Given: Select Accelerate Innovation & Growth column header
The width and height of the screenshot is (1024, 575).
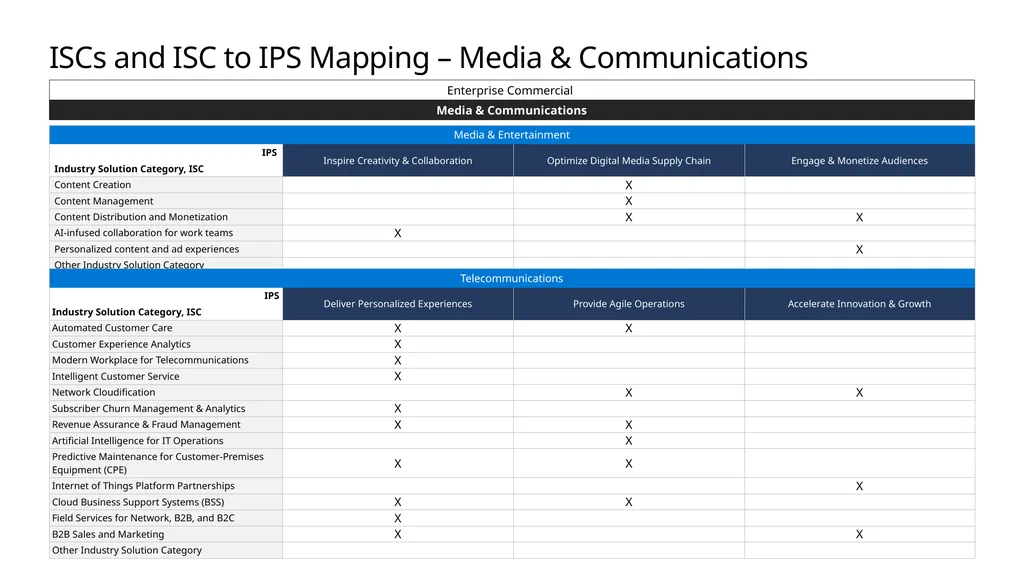Looking at the screenshot, I should point(859,304).
